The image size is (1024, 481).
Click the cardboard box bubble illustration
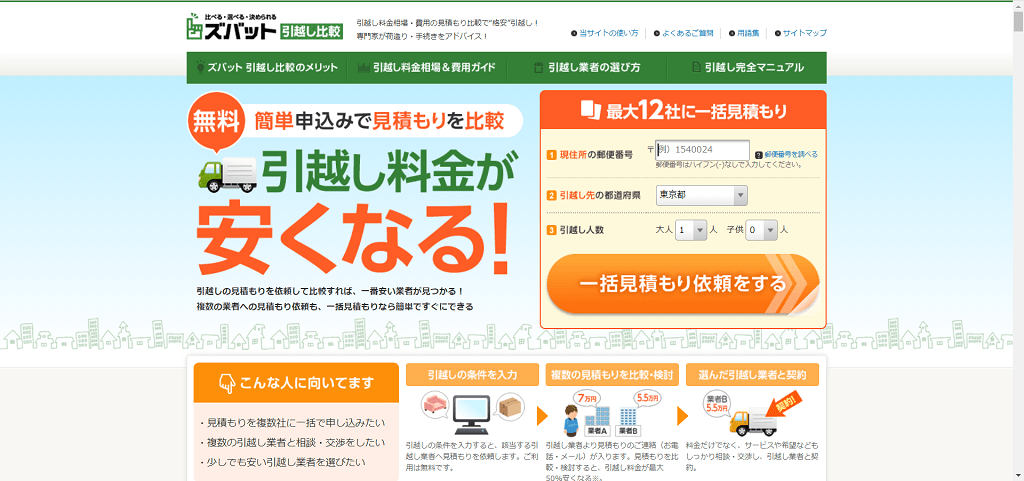510,407
